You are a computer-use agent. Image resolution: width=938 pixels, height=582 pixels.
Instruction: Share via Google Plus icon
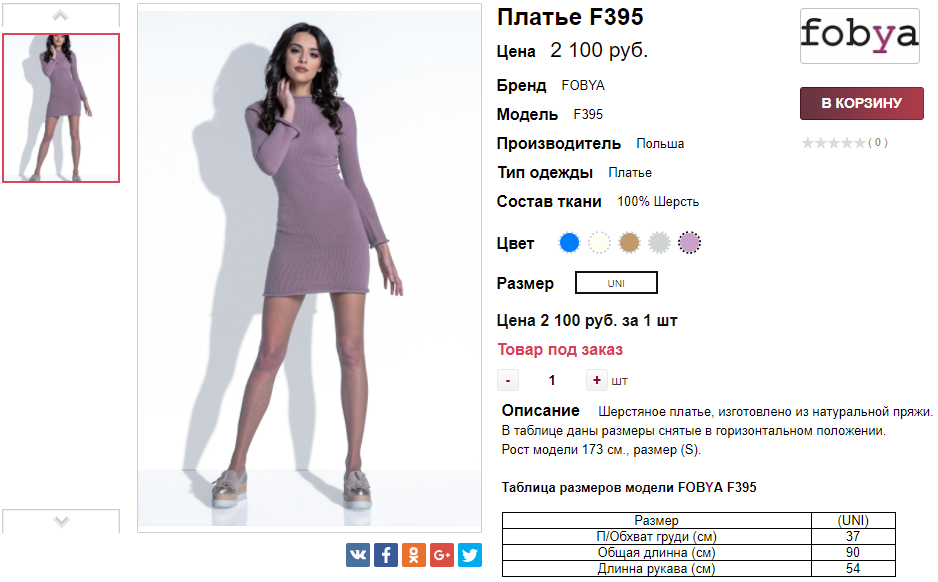(x=442, y=555)
